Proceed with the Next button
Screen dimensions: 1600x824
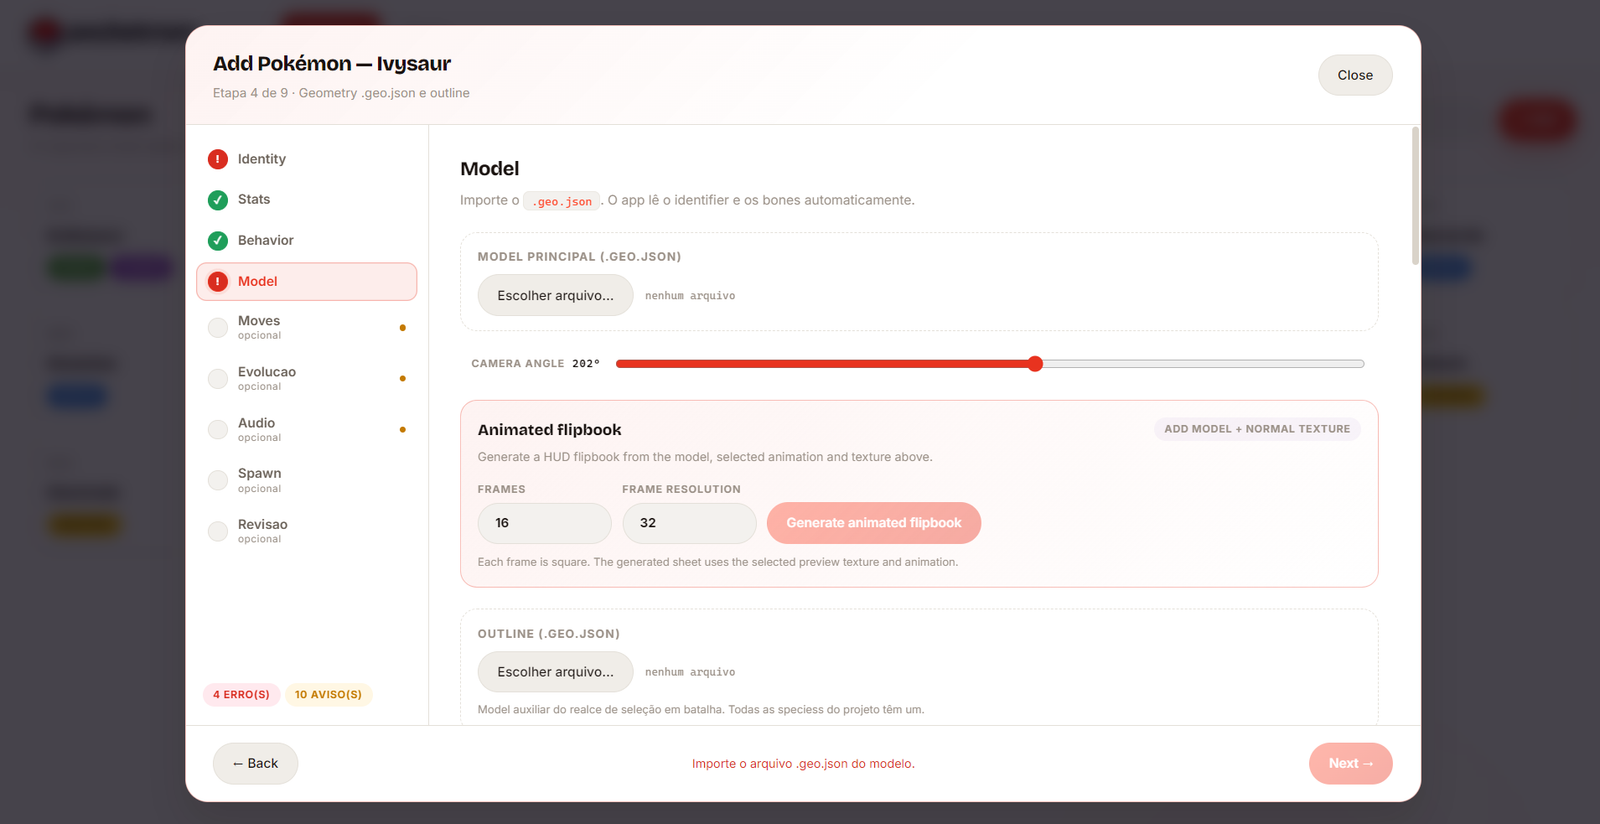(x=1350, y=763)
